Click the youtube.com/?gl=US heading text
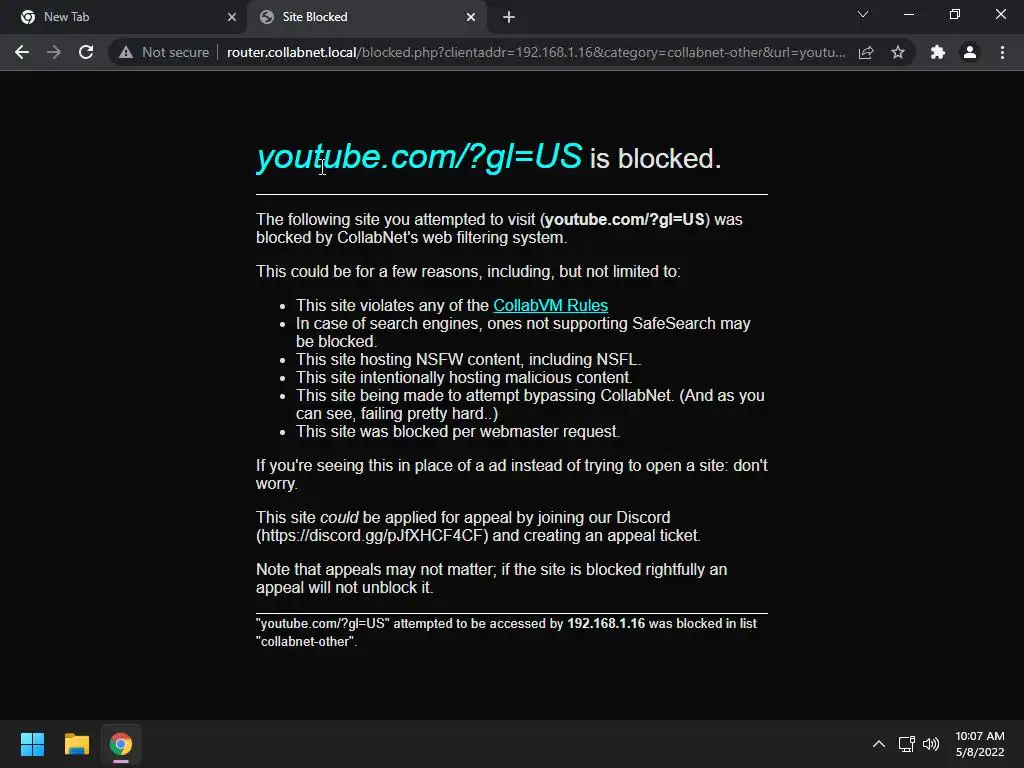This screenshot has height=768, width=1024. coord(419,157)
